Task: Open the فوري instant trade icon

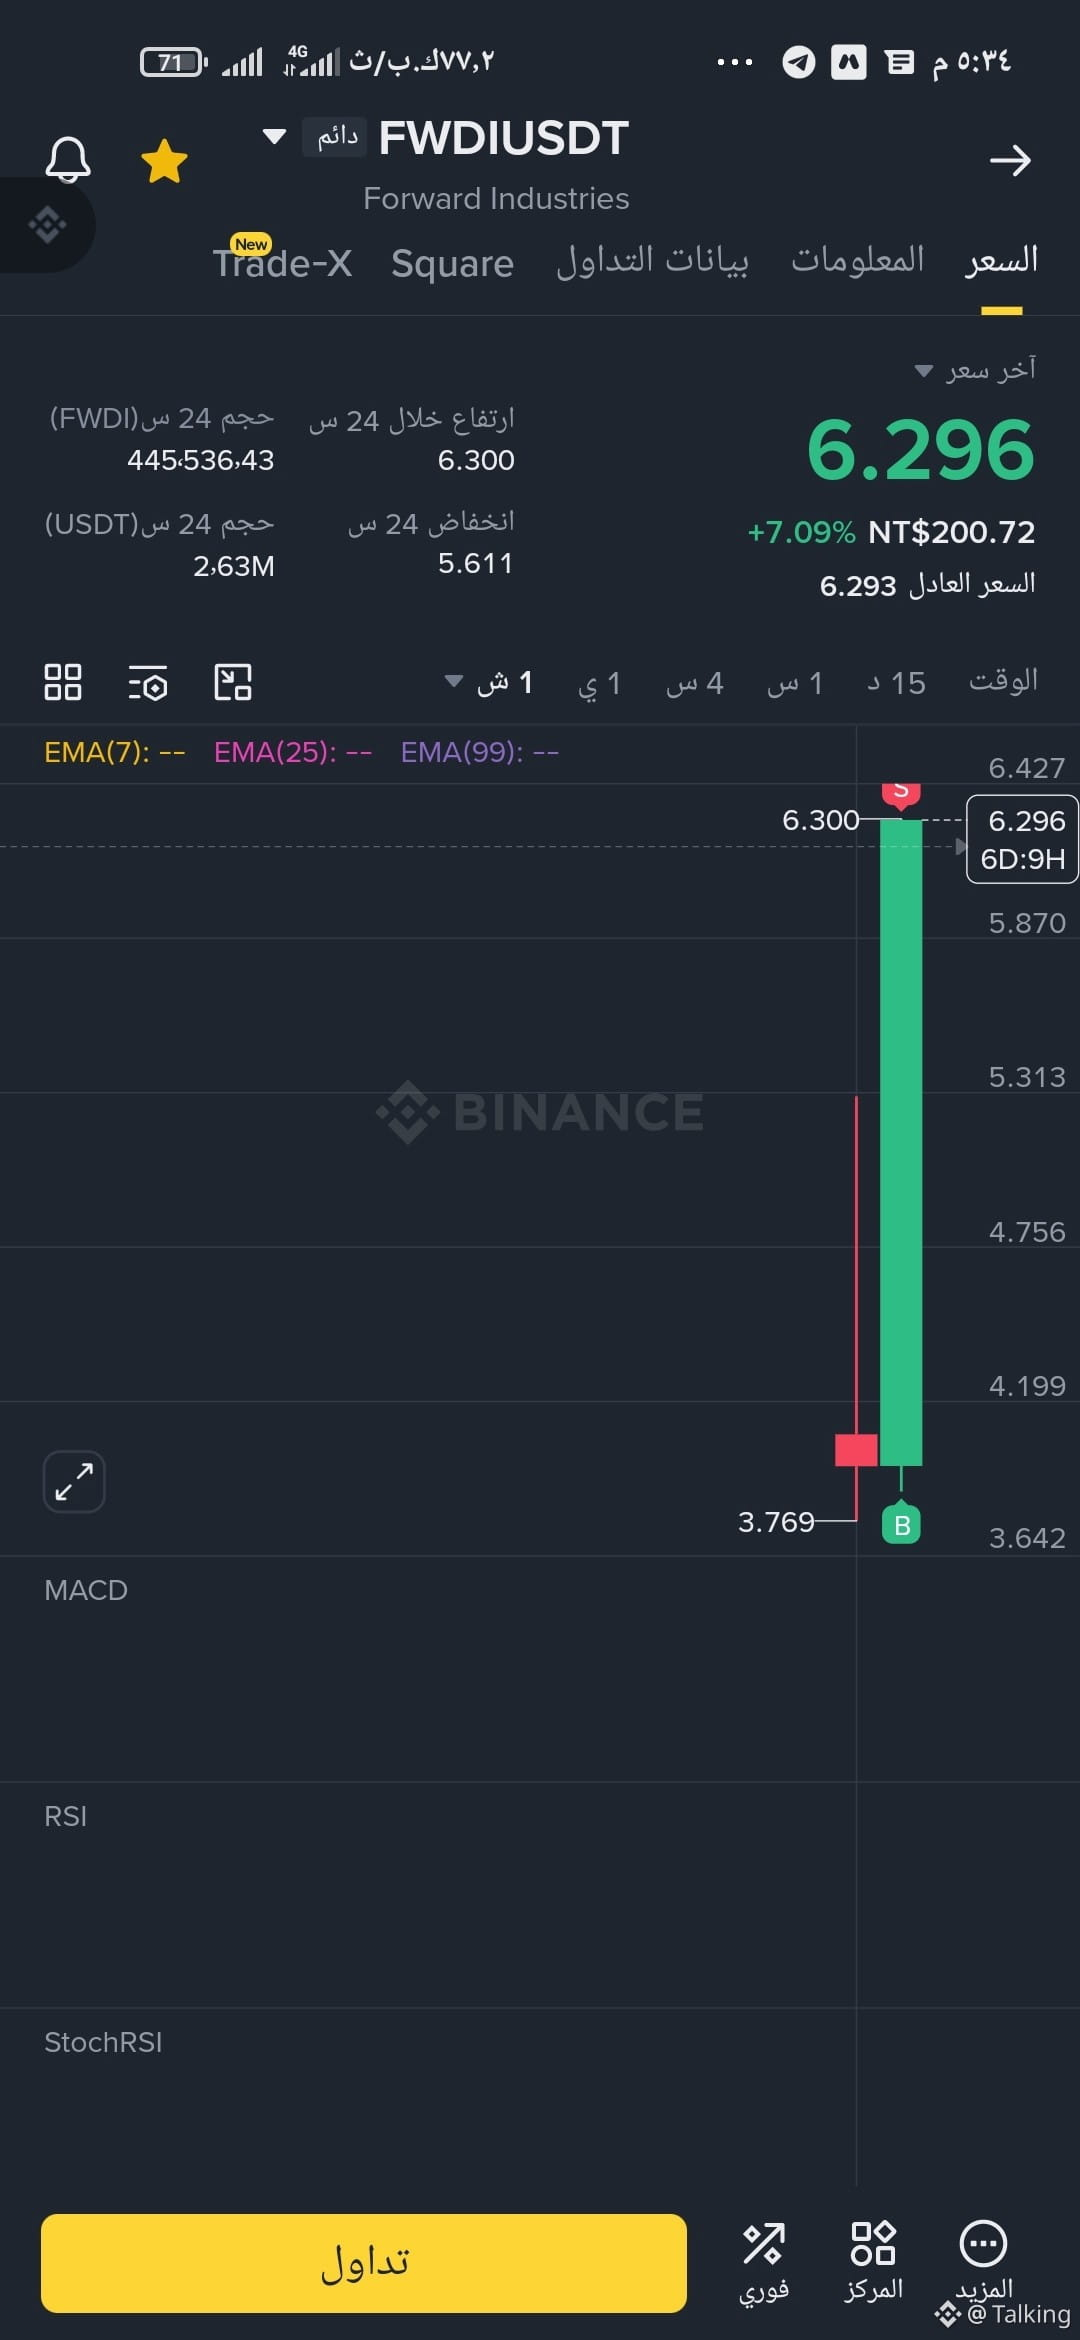Action: coord(764,2263)
